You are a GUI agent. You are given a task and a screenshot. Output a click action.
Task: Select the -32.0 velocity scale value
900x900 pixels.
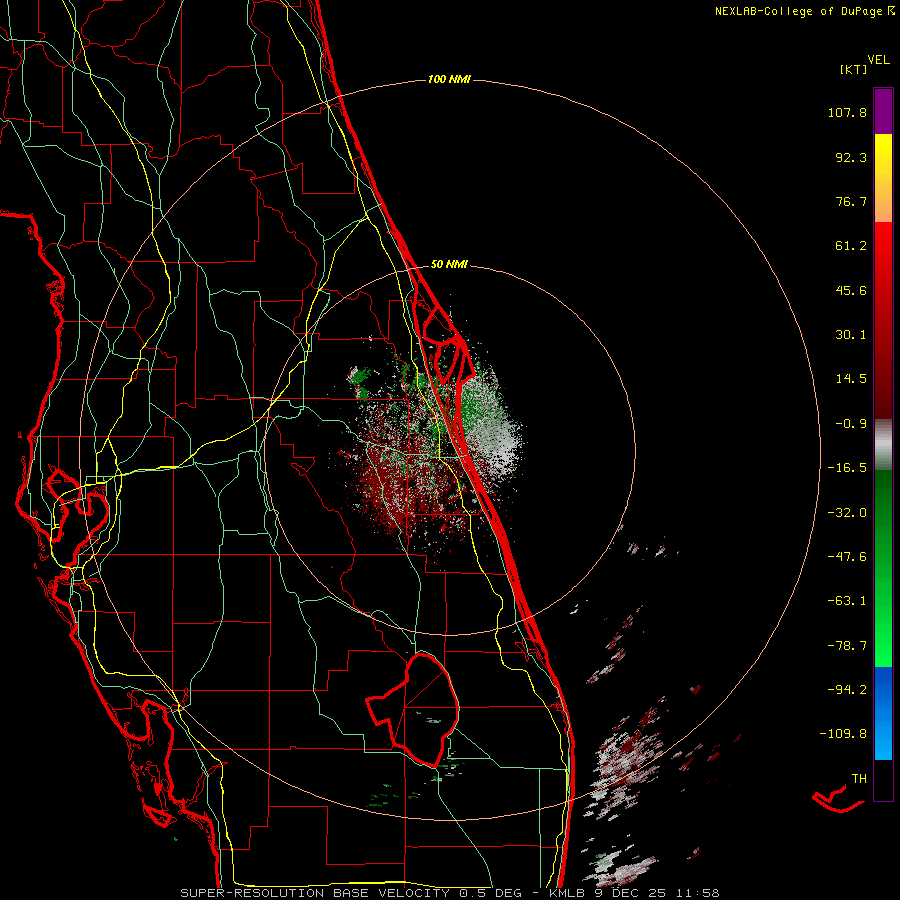847,513
